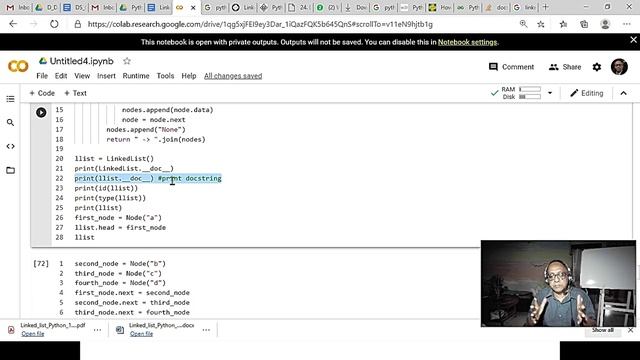The height and width of the screenshot is (360, 640).
Task: Open the Insert menu
Action: [106, 76]
